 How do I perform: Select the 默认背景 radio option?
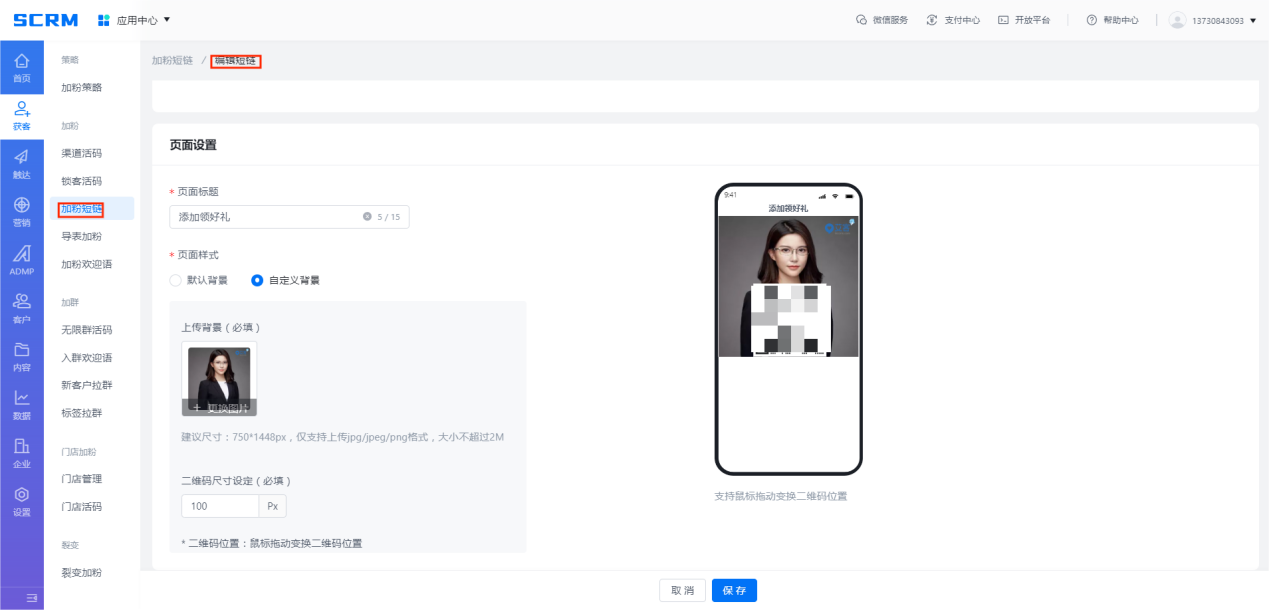[x=176, y=280]
